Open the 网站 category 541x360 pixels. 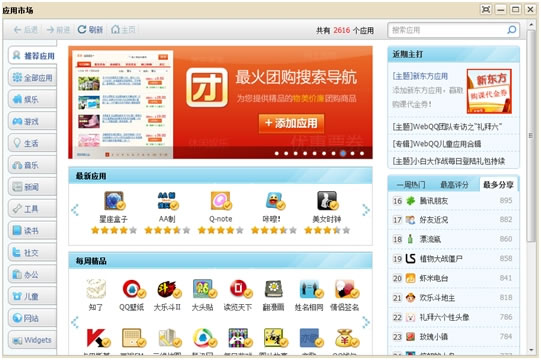(x=32, y=318)
